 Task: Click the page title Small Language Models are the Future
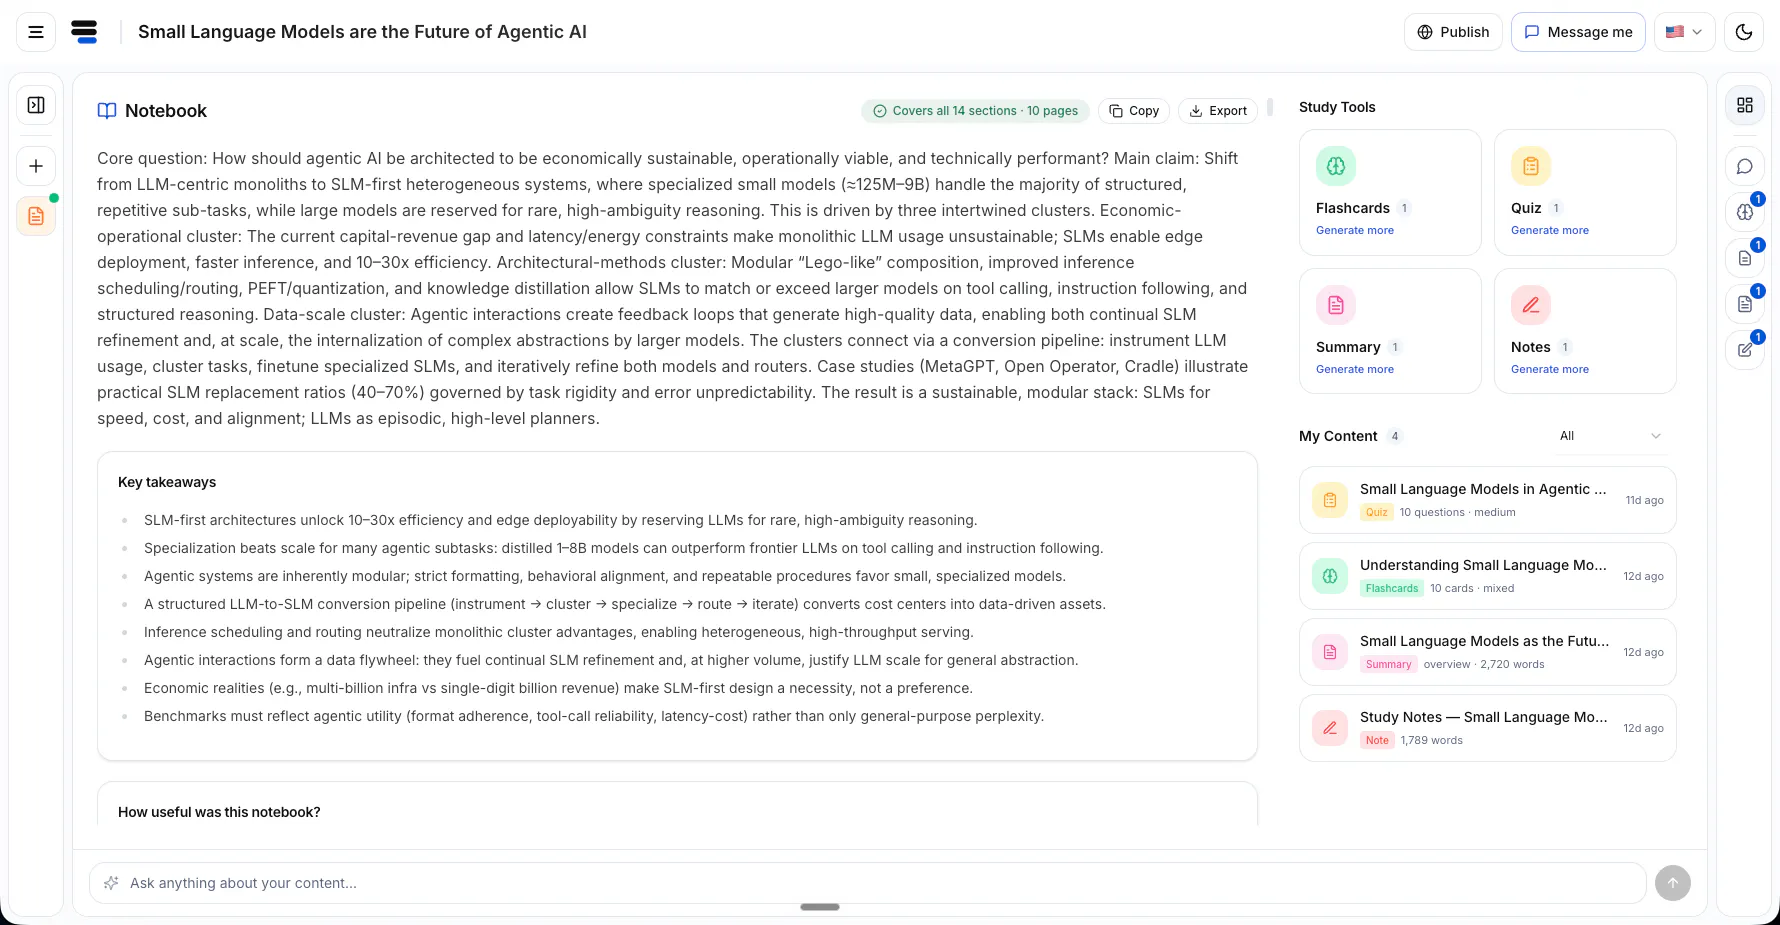pyautogui.click(x=362, y=32)
